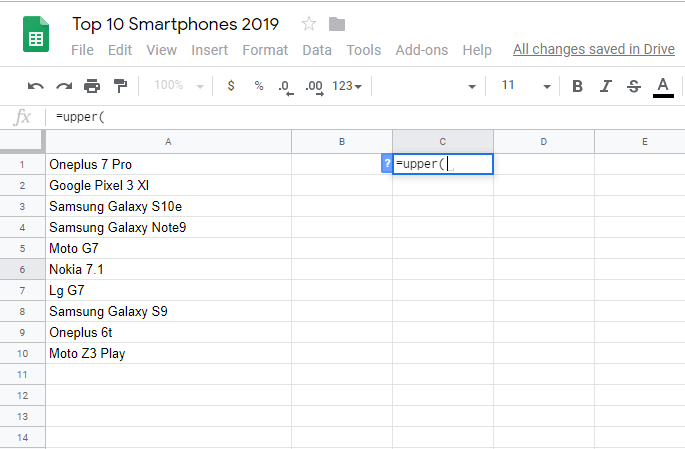Increase decimal places icon
Screen dimensions: 685x449
tap(315, 87)
